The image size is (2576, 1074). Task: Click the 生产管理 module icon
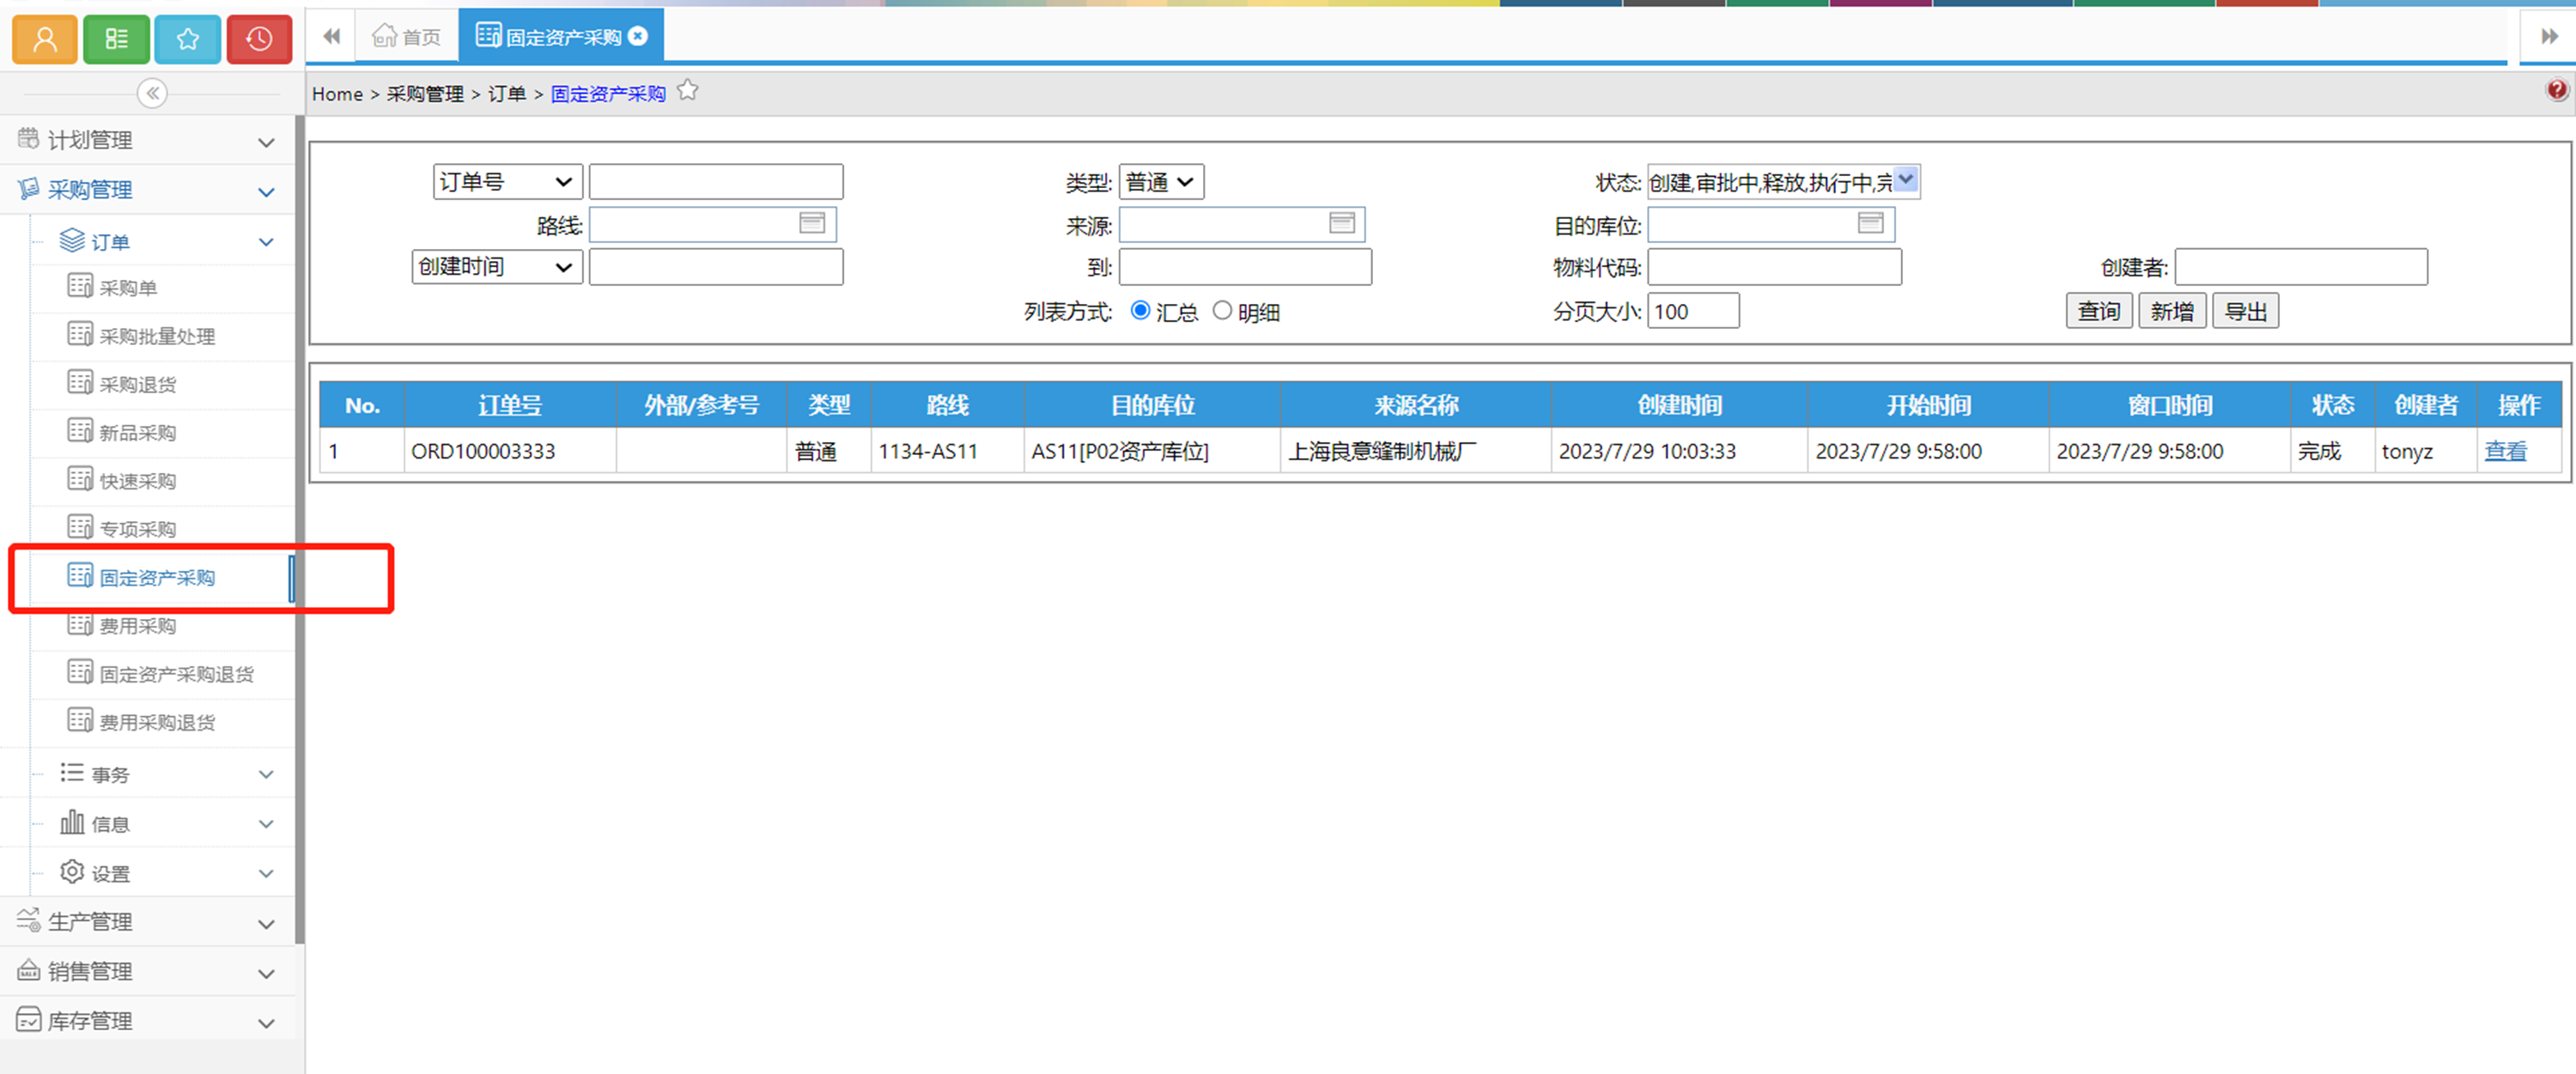(x=28, y=920)
